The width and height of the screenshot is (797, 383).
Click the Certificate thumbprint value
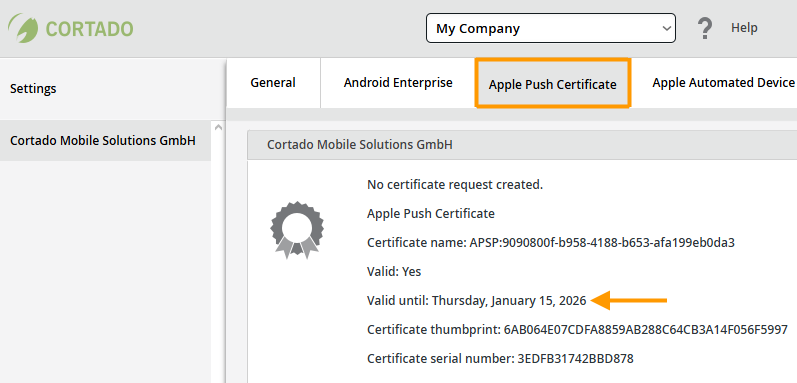[x=646, y=330]
